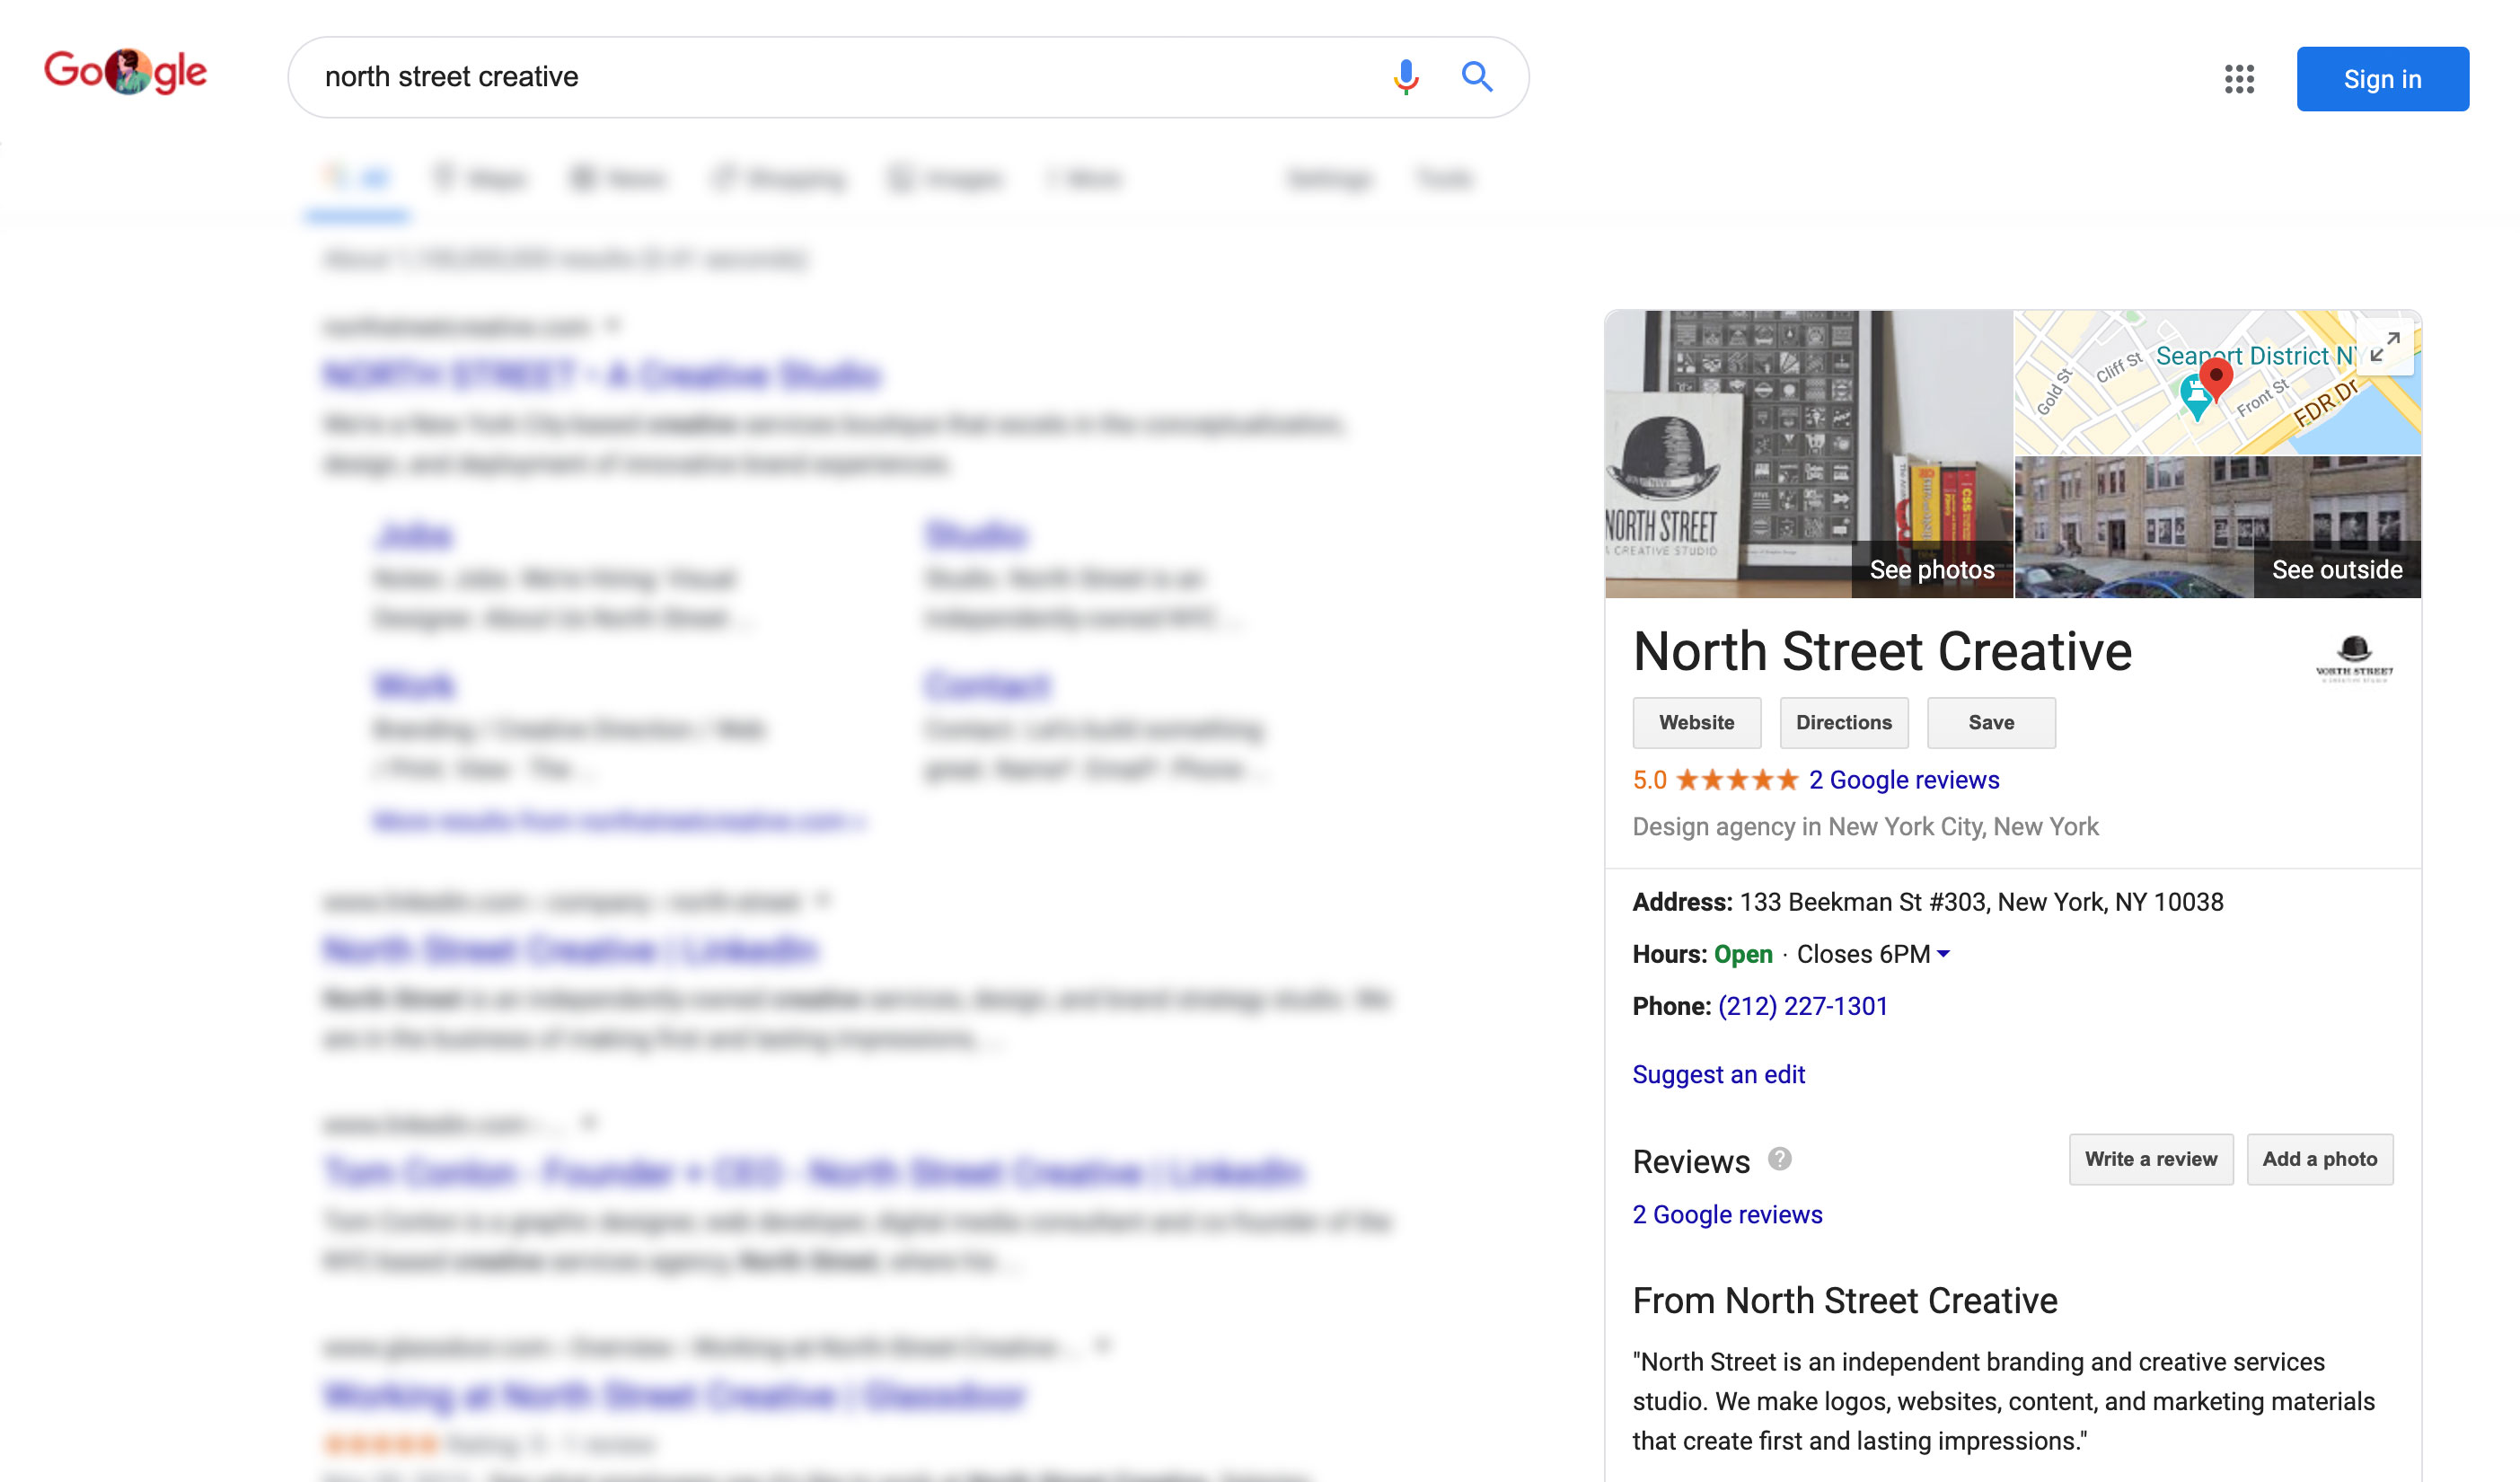Select the All search tab
This screenshot has width=2520, height=1482.
click(x=357, y=179)
